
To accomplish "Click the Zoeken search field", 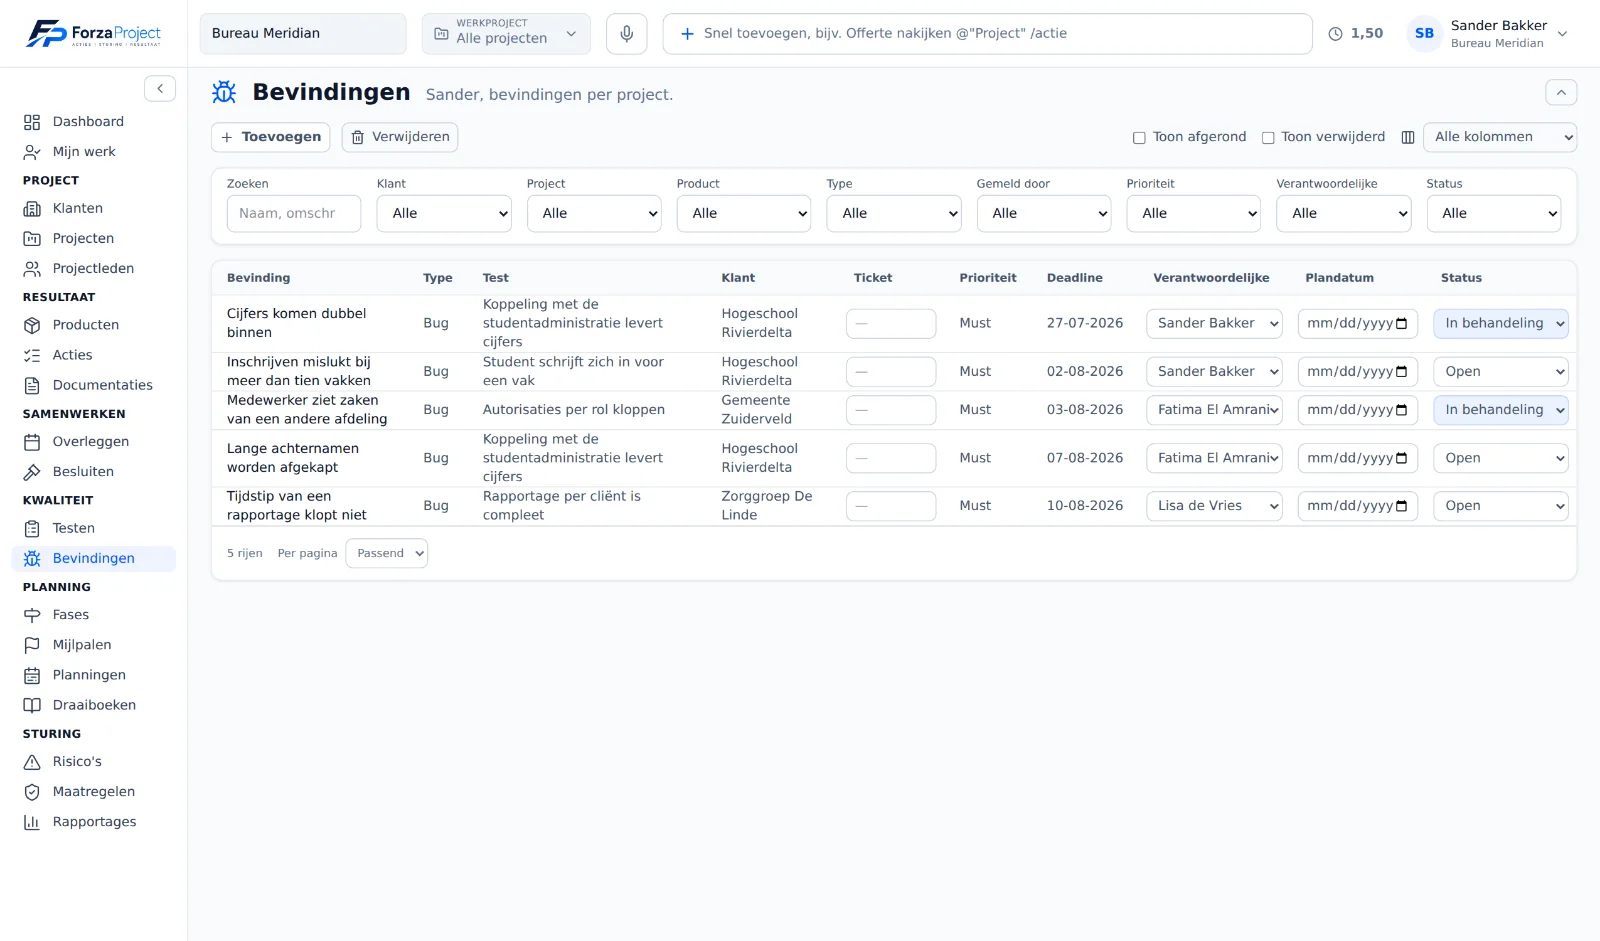I will (x=294, y=214).
